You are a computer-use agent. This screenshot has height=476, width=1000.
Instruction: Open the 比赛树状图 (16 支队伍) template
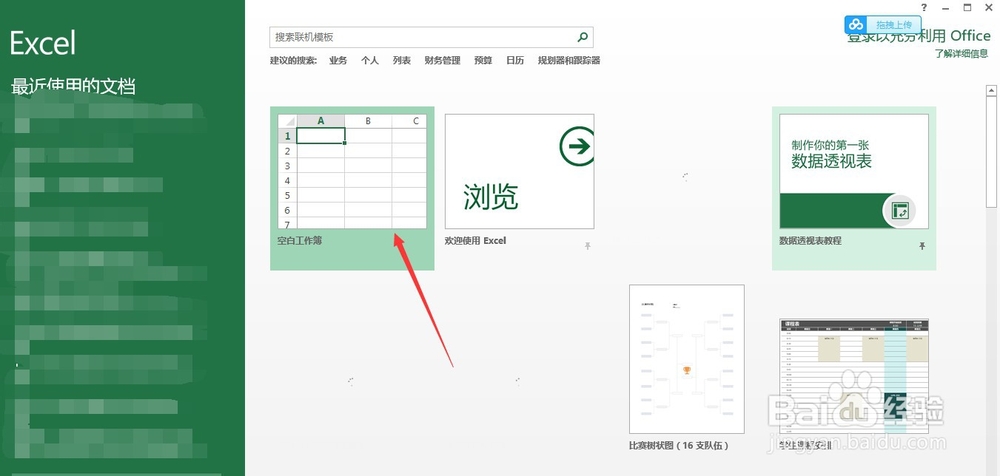[687, 359]
